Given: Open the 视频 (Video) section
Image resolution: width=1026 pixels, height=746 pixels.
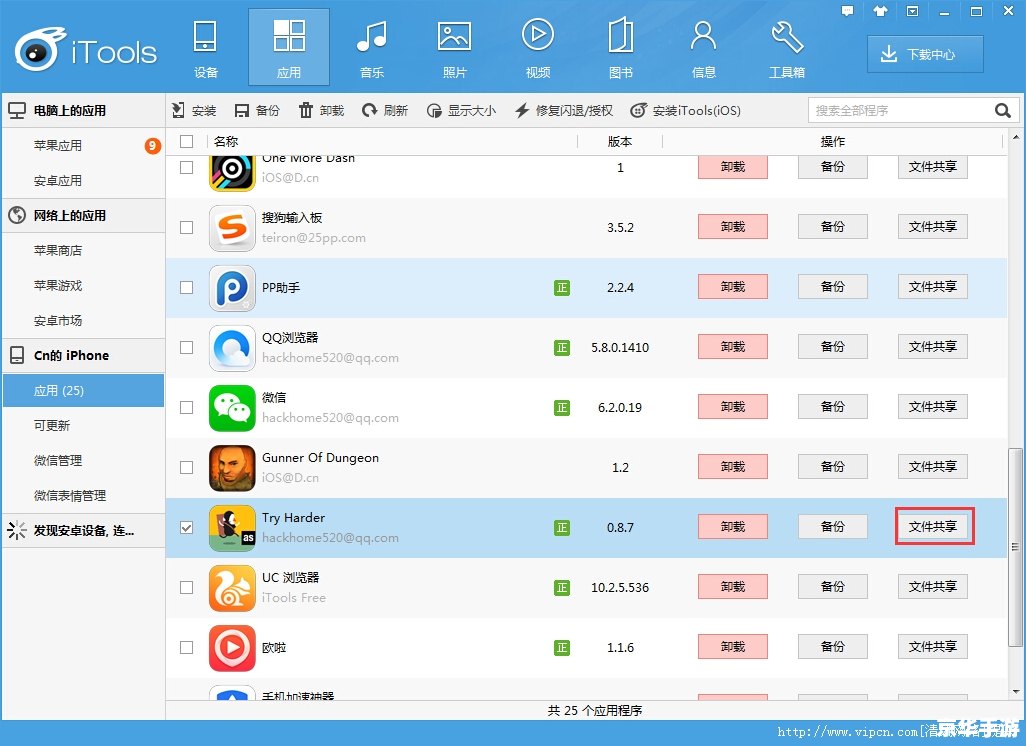Looking at the screenshot, I should tap(538, 48).
